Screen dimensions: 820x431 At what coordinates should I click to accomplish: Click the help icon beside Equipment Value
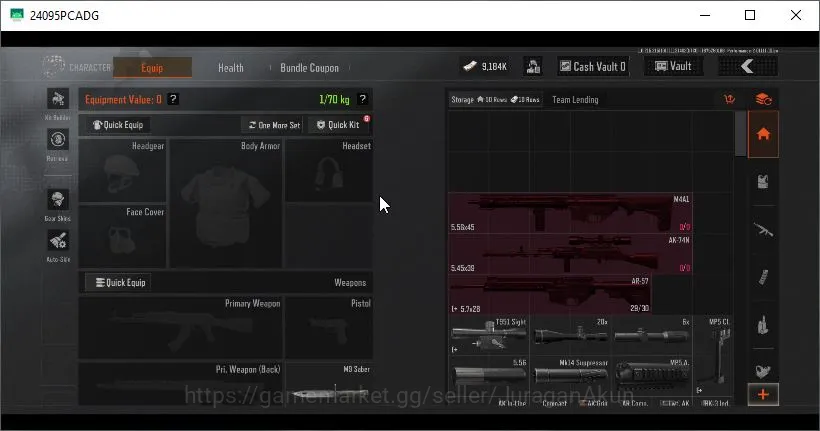click(173, 99)
